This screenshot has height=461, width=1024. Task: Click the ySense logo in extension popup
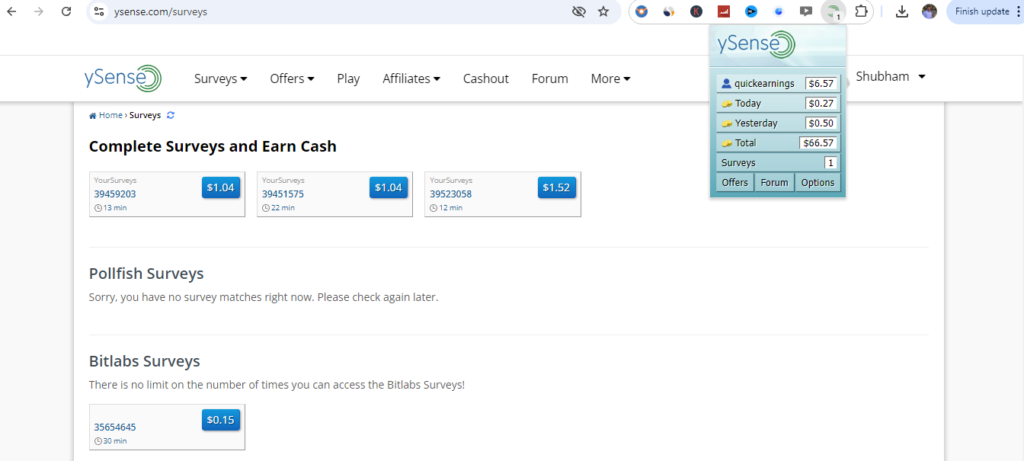[756, 44]
